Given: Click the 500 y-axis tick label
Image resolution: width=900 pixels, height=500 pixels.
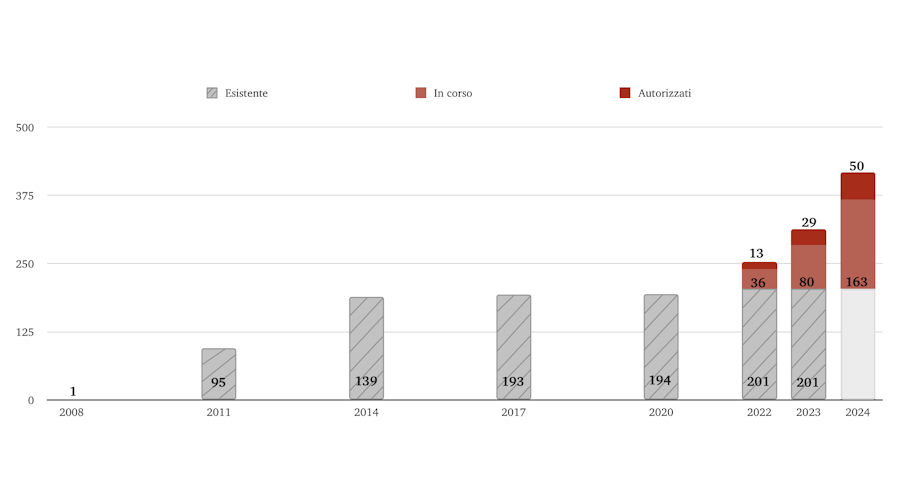Looking at the screenshot, I should [x=25, y=127].
